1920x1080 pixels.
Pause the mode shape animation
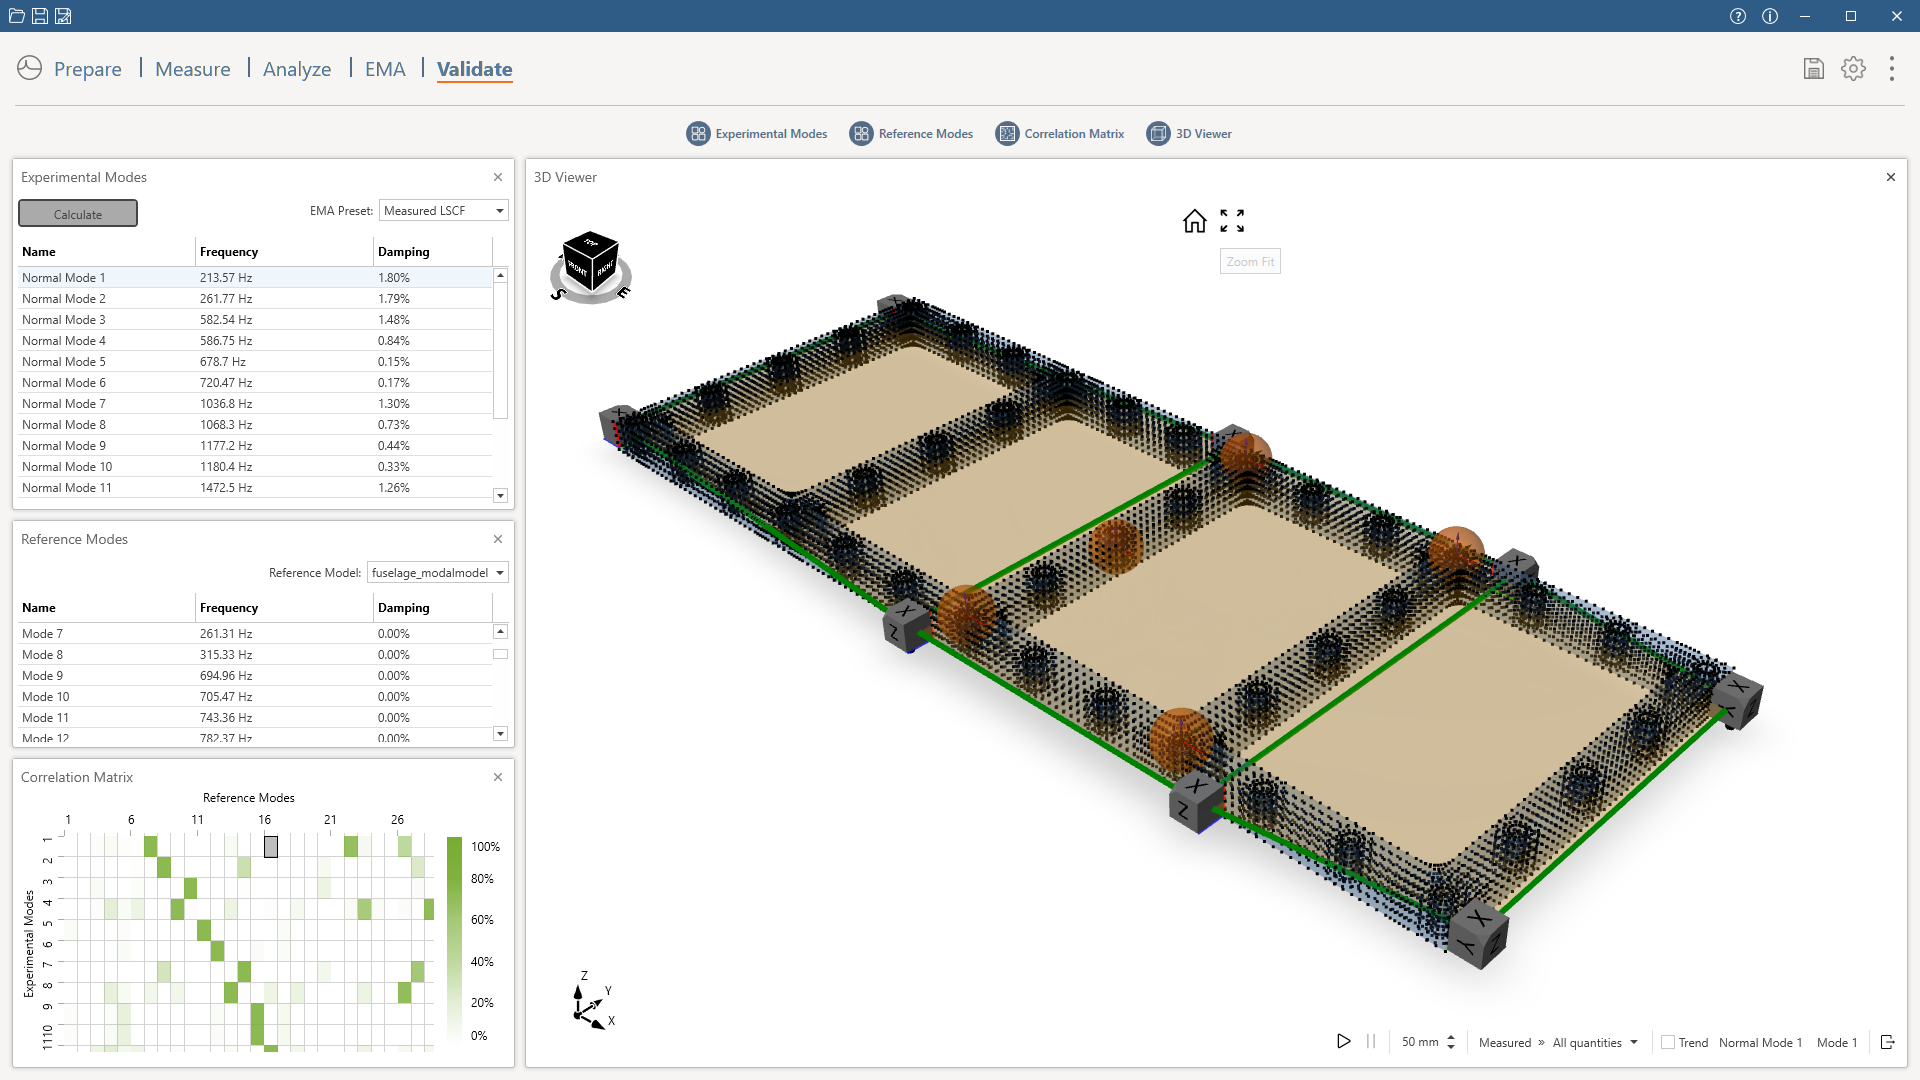tap(1371, 1042)
